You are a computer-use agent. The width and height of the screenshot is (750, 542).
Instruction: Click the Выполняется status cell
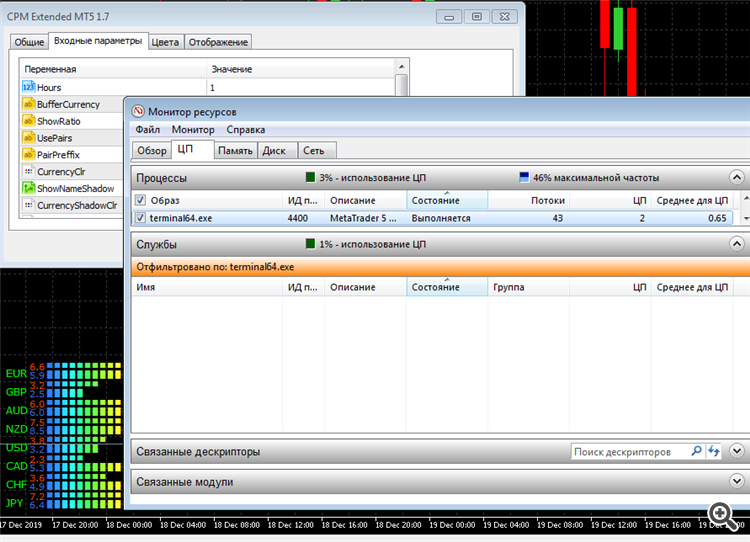tap(441, 218)
